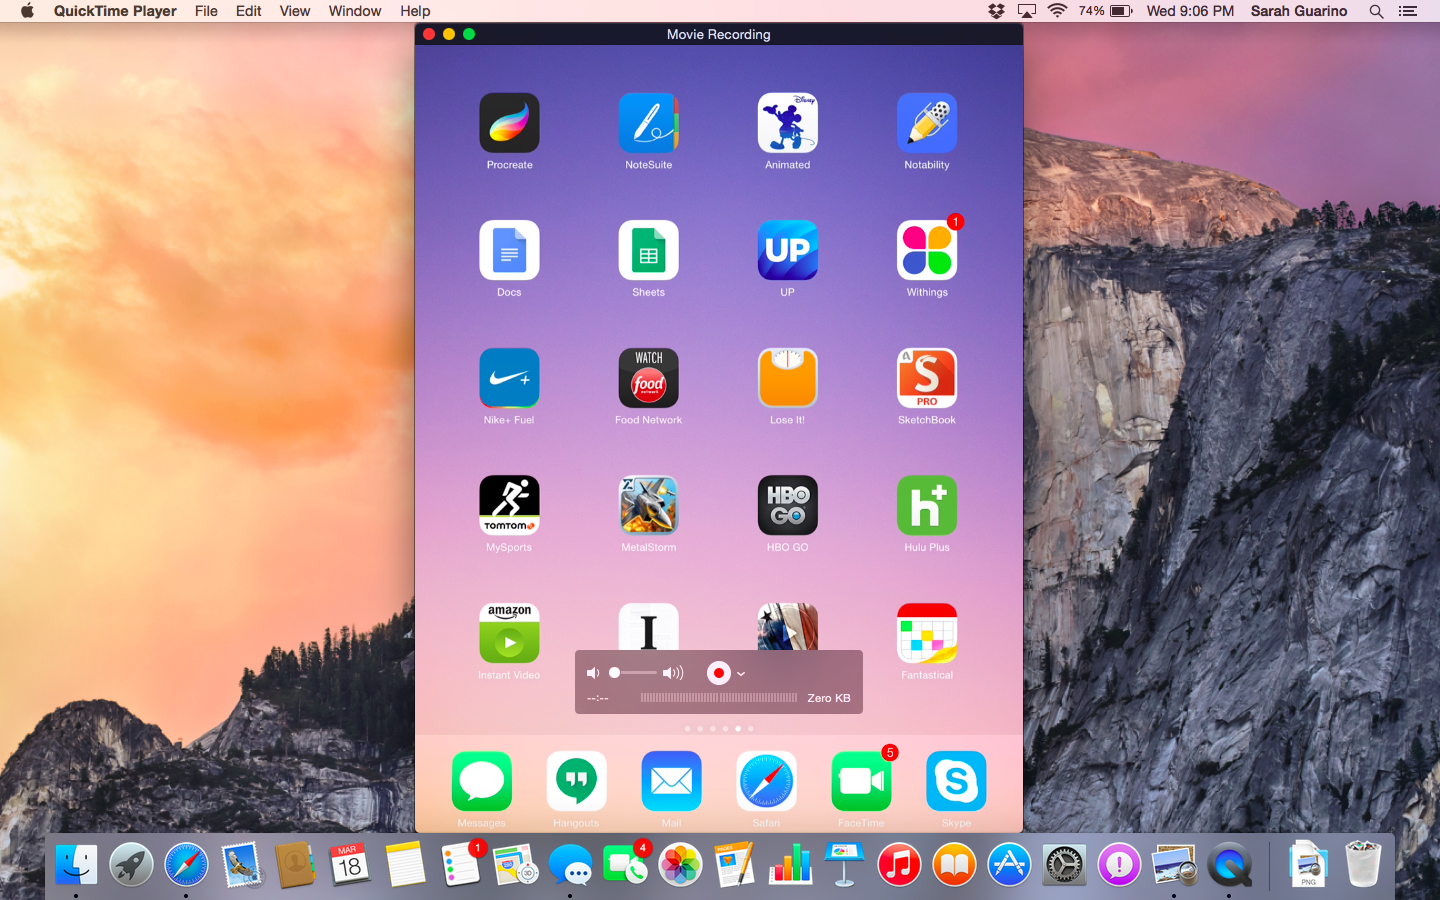The height and width of the screenshot is (900, 1440).
Task: Open Launchpad from the Mac Dock
Action: (131, 864)
